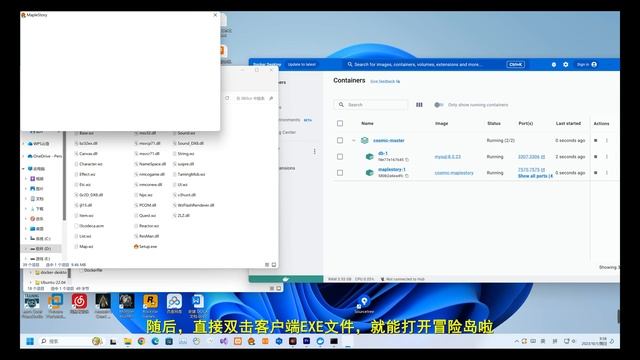Click the Explorer navigation pane scrollbar

64,176
